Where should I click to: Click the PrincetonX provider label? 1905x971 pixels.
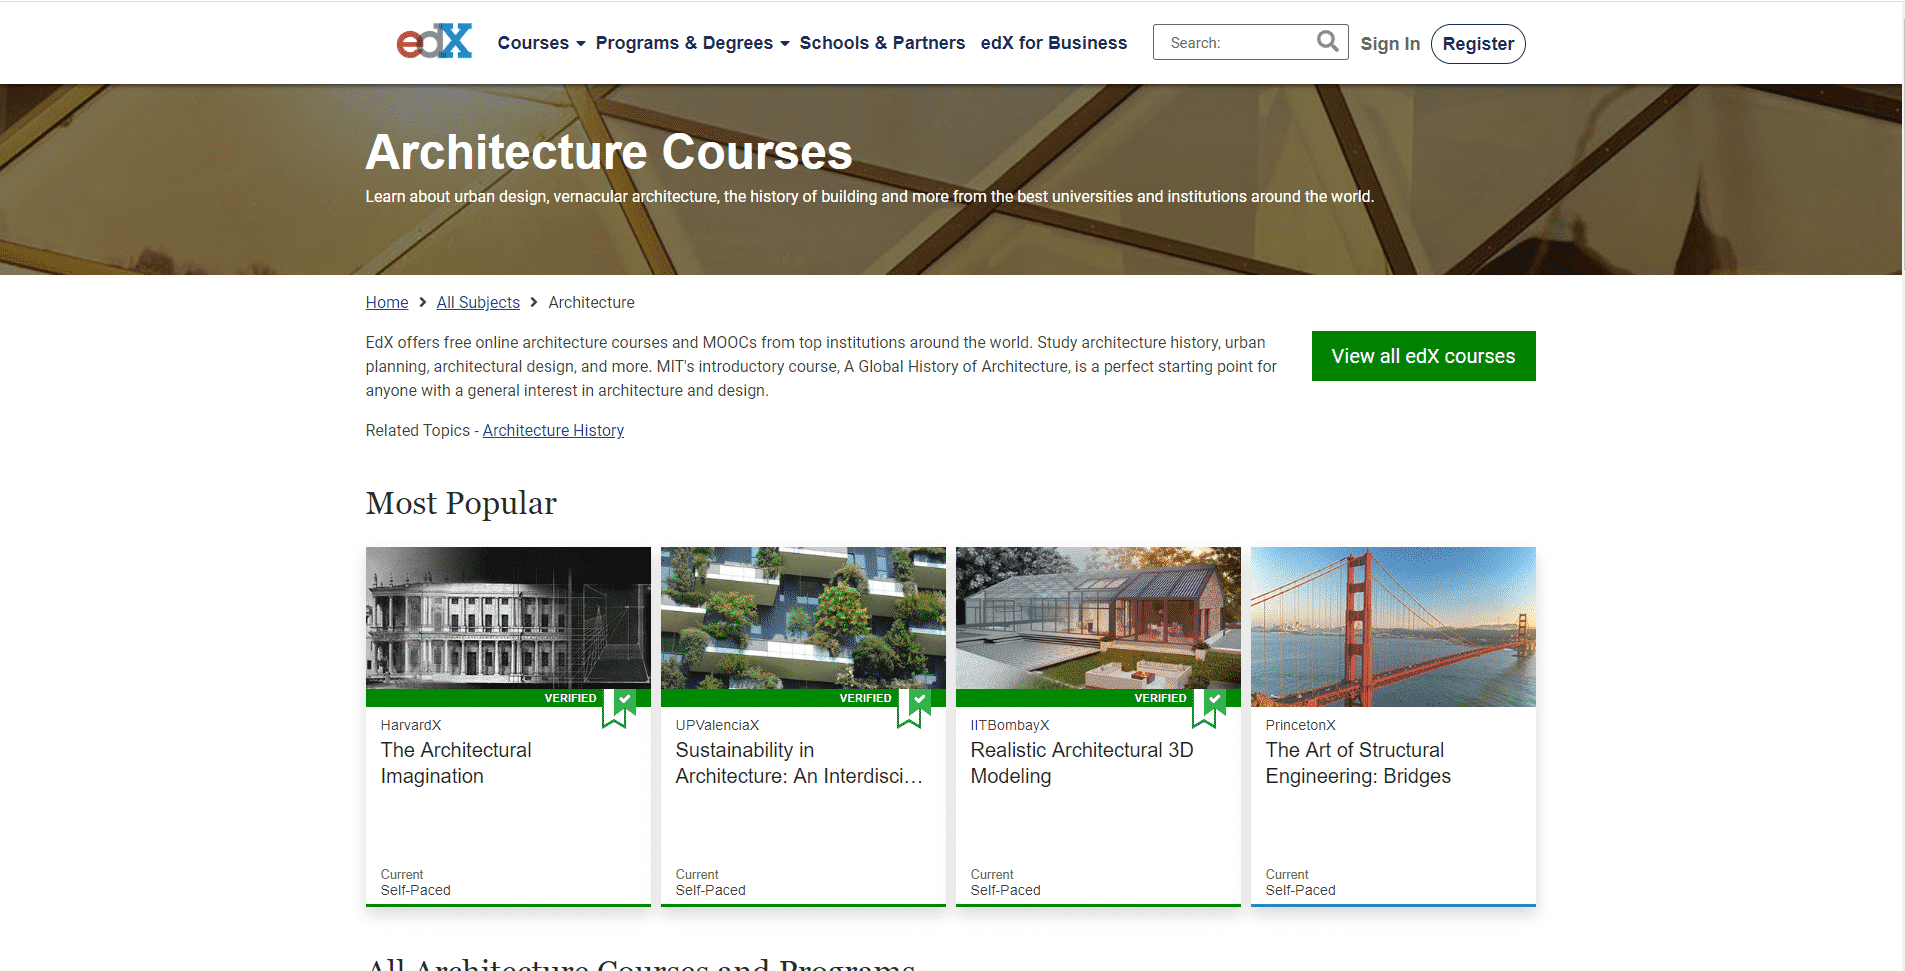[1300, 725]
